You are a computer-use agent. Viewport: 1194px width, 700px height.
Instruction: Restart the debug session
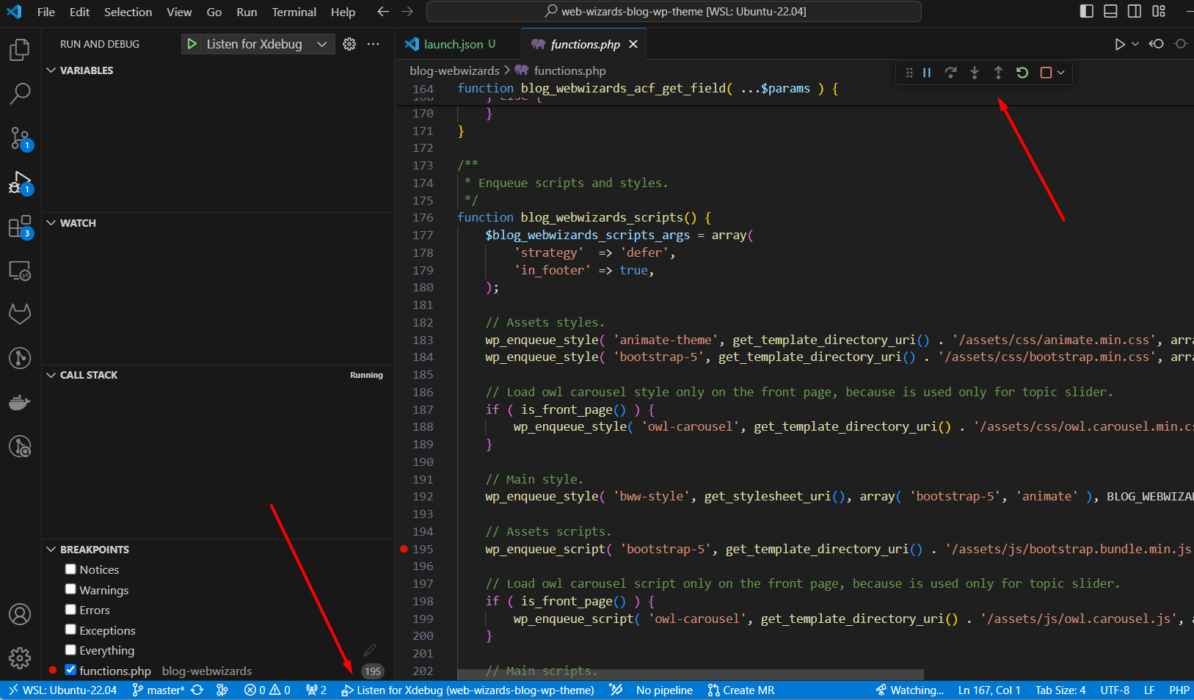coord(1022,72)
